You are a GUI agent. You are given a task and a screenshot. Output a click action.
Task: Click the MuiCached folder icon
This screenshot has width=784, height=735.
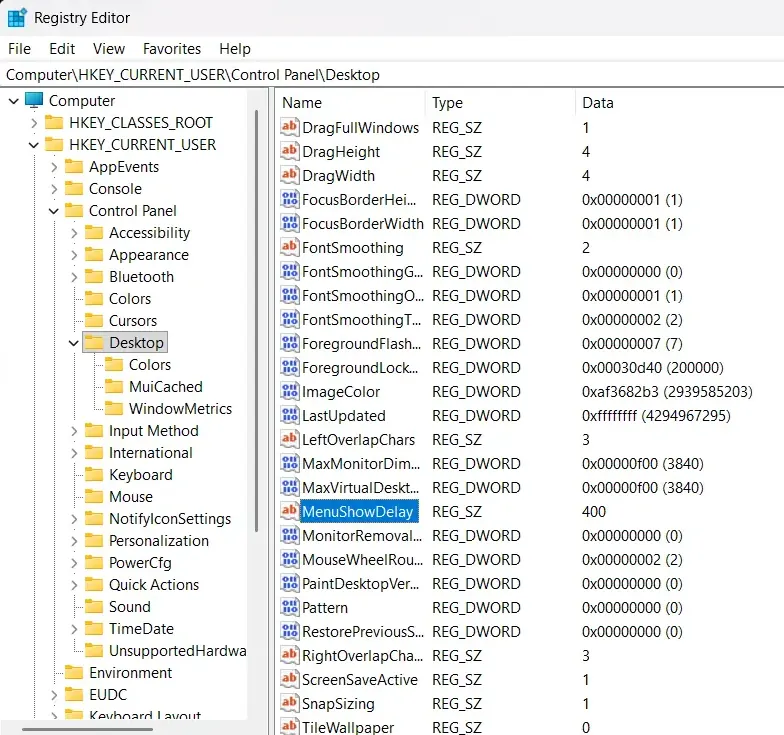pos(114,386)
